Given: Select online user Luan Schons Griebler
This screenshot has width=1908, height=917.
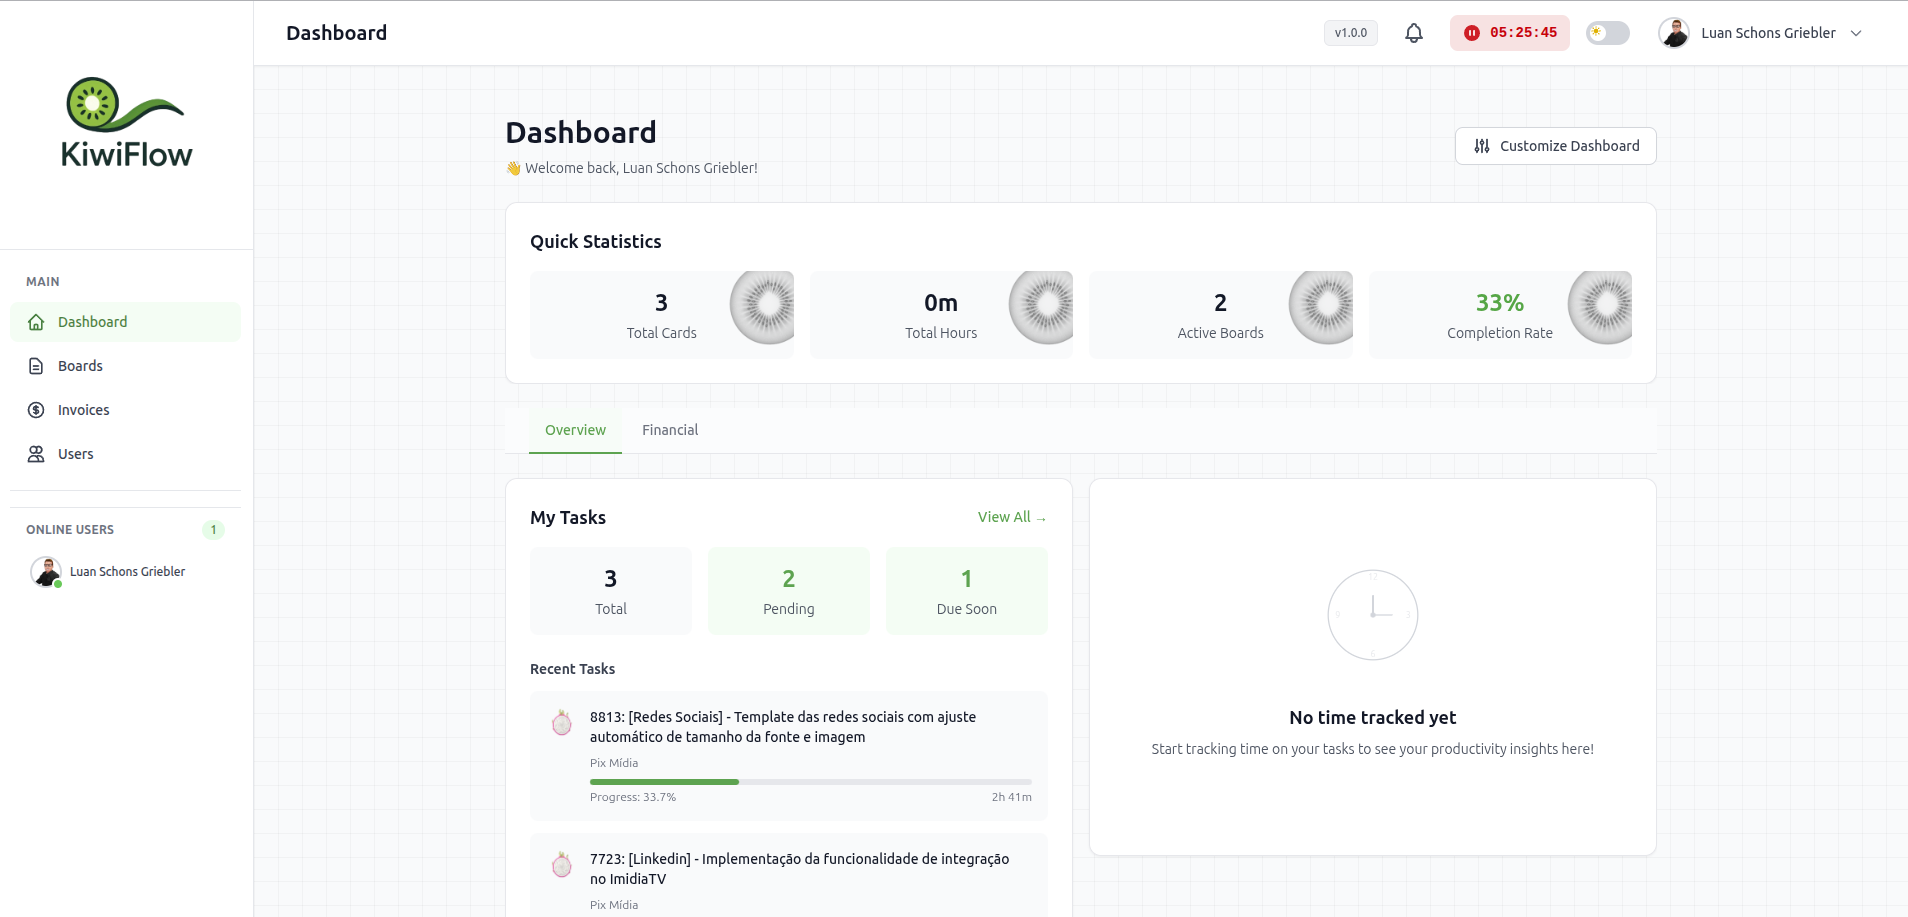Looking at the screenshot, I should point(127,572).
